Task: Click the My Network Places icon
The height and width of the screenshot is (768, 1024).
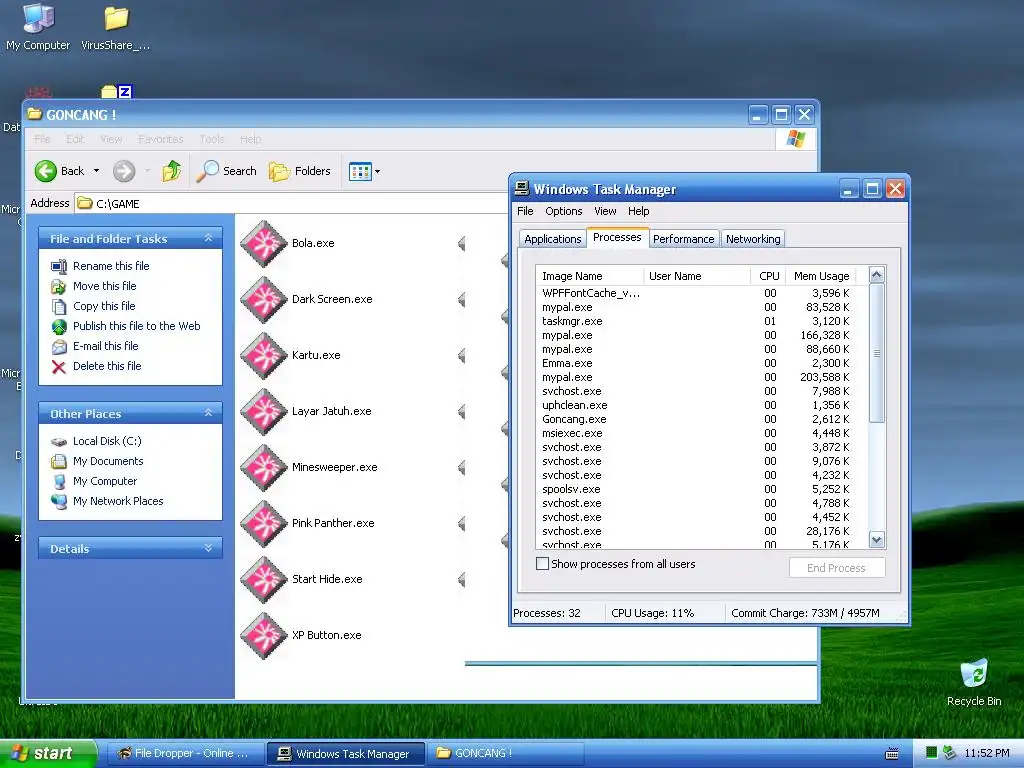Action: click(59, 502)
